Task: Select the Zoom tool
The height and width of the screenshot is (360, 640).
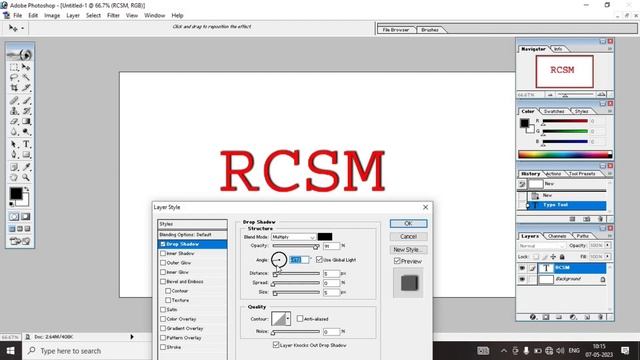Action: point(26,178)
